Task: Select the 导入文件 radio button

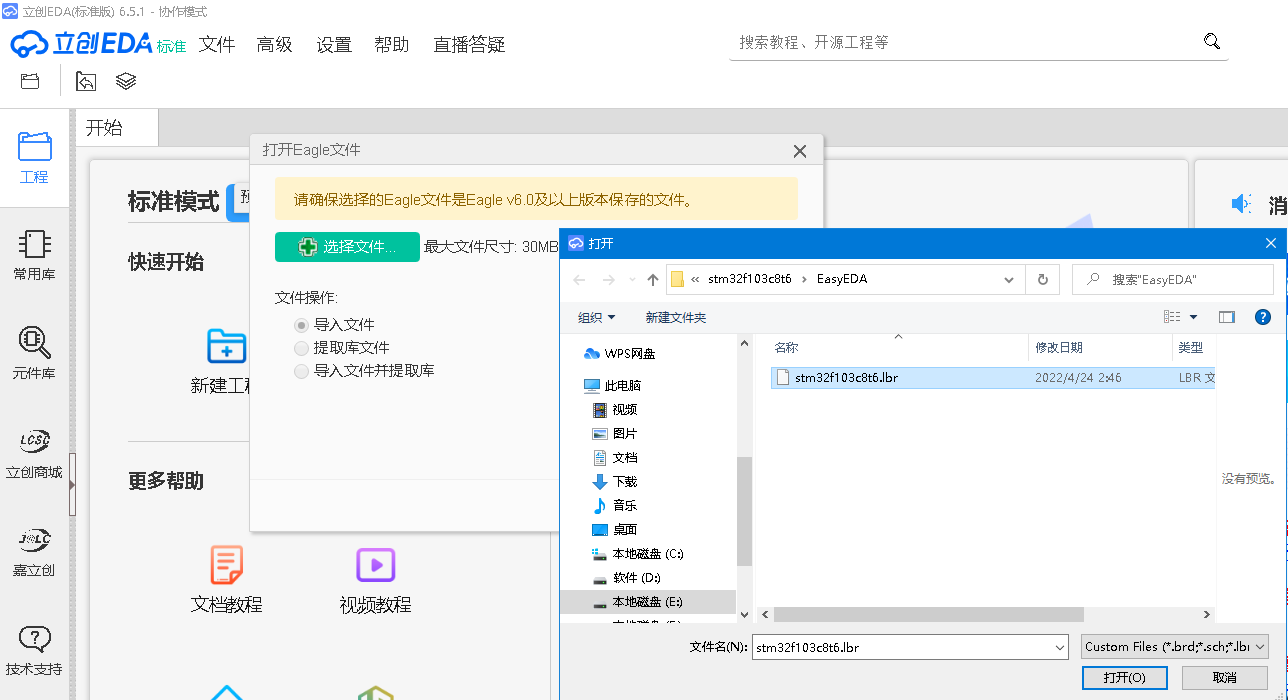Action: point(301,325)
